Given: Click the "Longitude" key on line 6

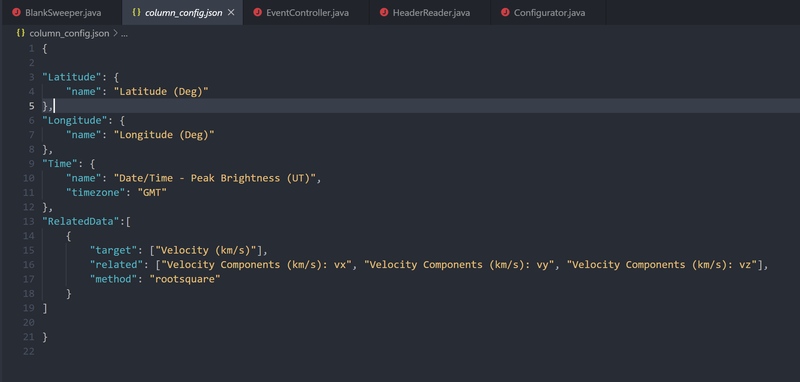Looking at the screenshot, I should (74, 120).
